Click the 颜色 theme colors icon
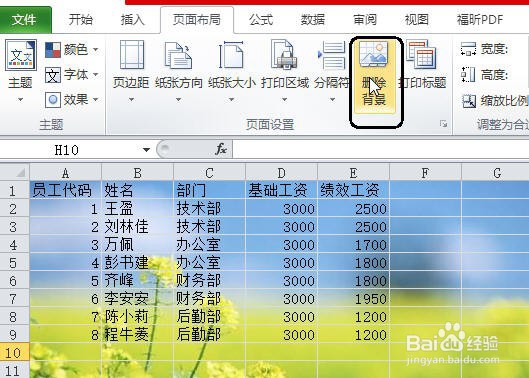This screenshot has width=529, height=378. [53, 50]
